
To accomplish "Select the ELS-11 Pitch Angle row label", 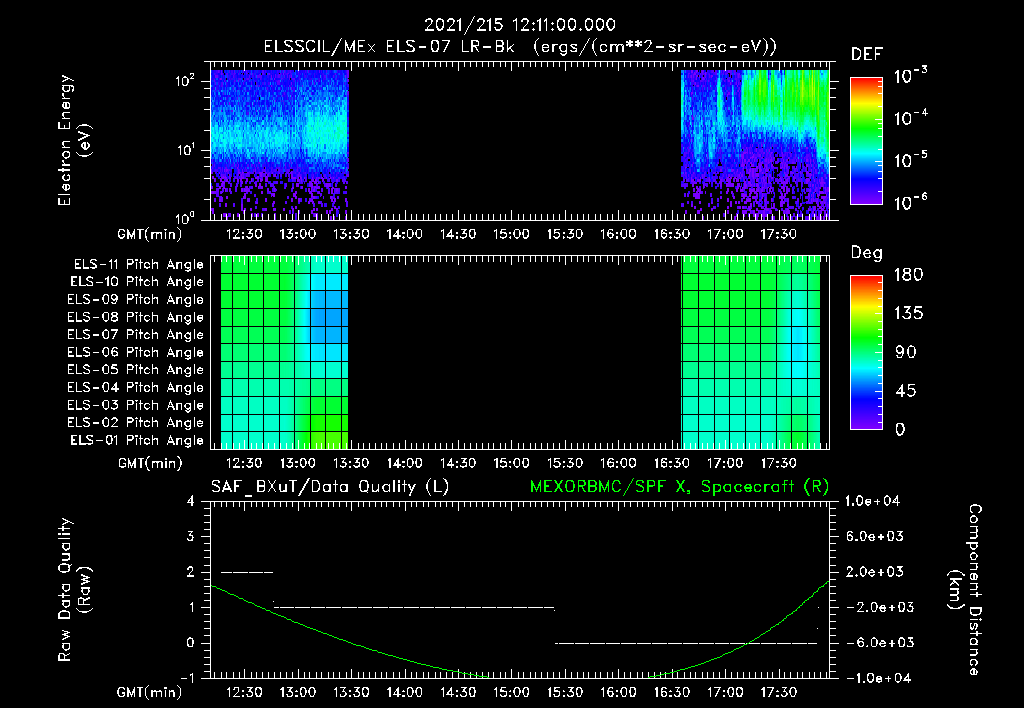I will click(138, 265).
